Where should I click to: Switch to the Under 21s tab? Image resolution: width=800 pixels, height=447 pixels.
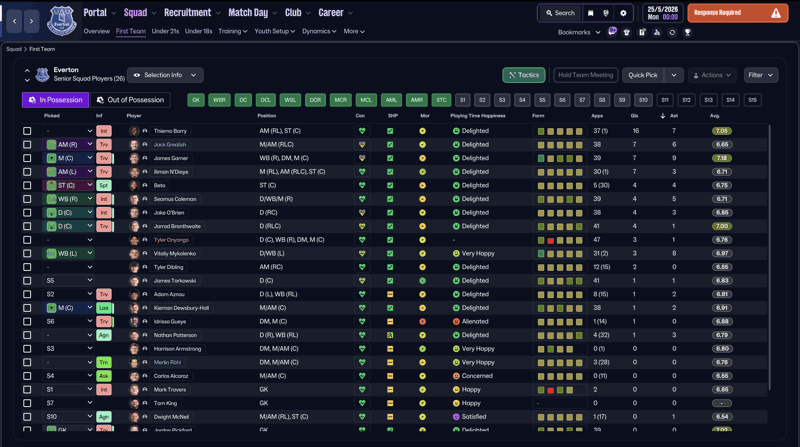[x=165, y=31]
